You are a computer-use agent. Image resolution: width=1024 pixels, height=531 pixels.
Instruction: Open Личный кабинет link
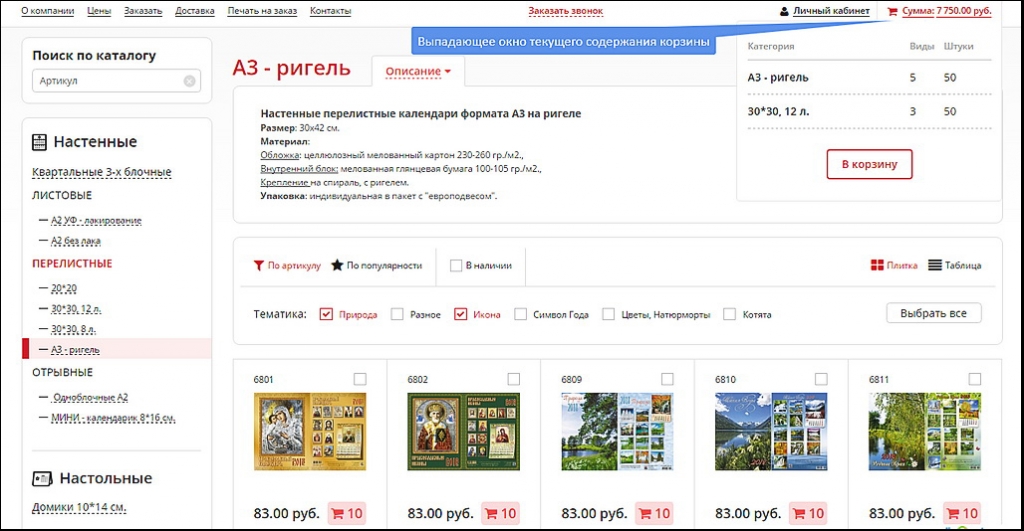[x=831, y=11]
